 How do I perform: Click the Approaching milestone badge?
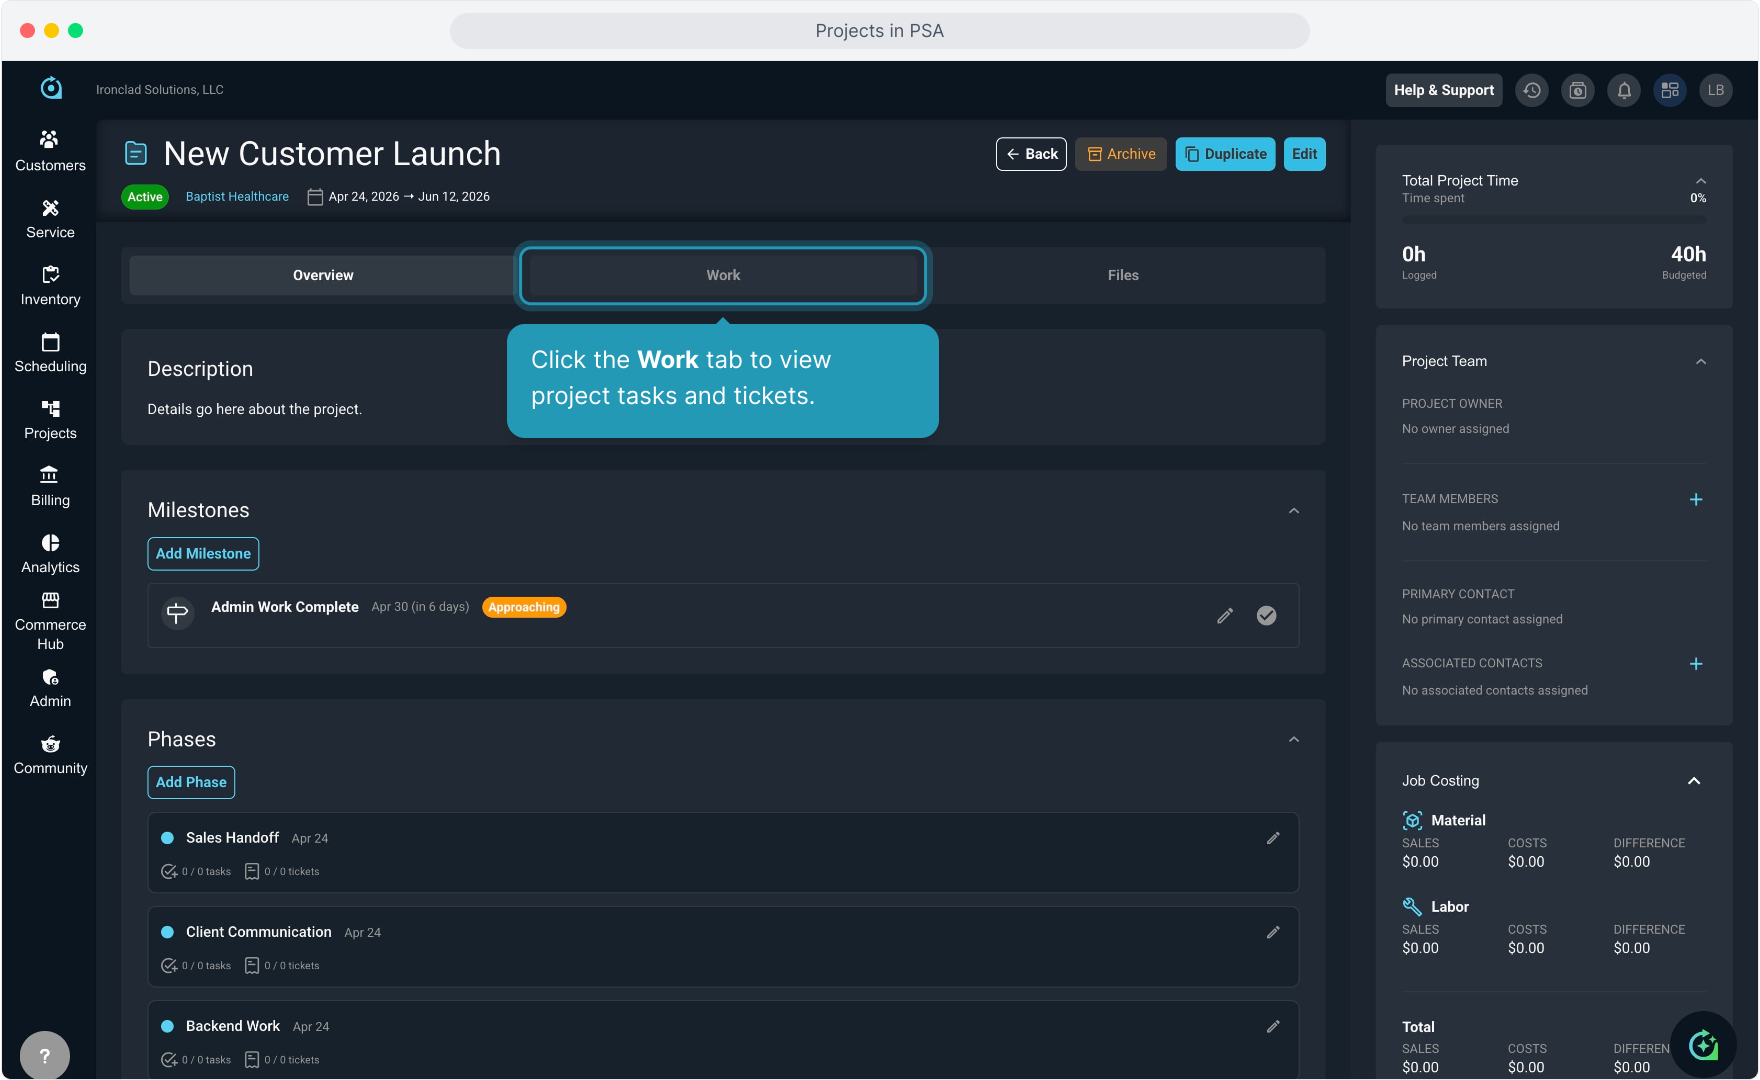tap(524, 607)
